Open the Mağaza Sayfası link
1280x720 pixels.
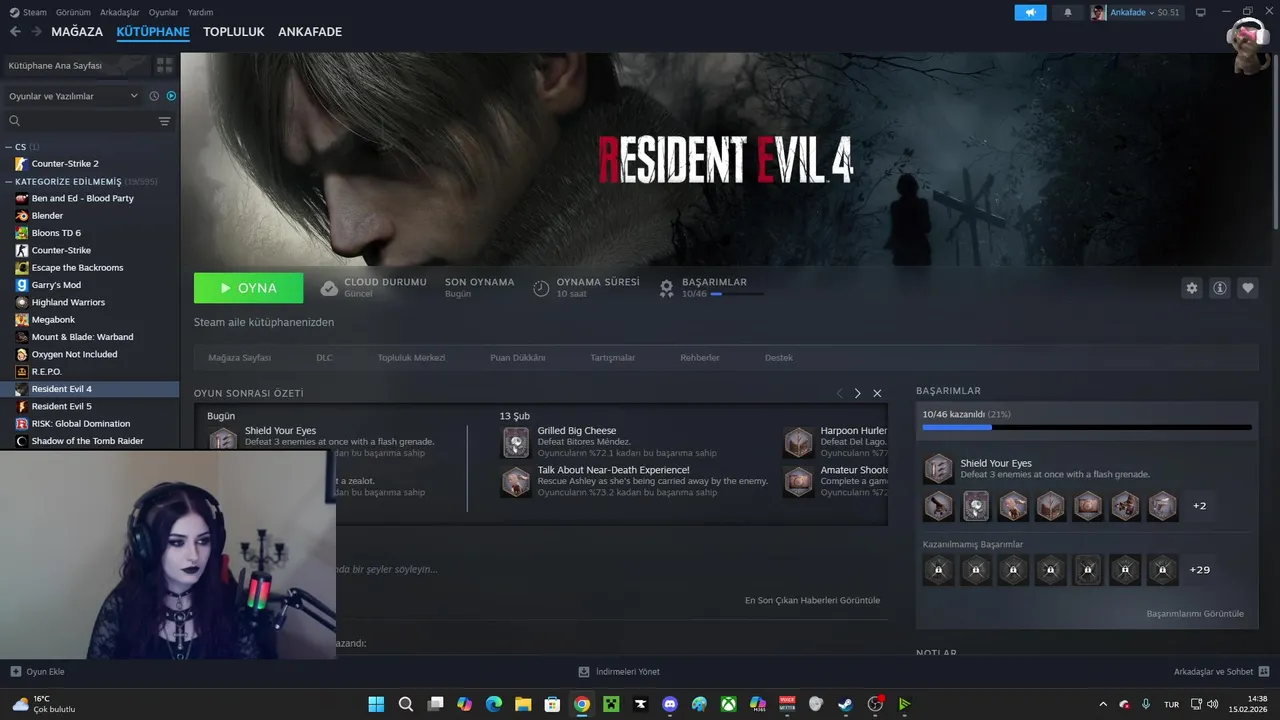[x=239, y=357]
